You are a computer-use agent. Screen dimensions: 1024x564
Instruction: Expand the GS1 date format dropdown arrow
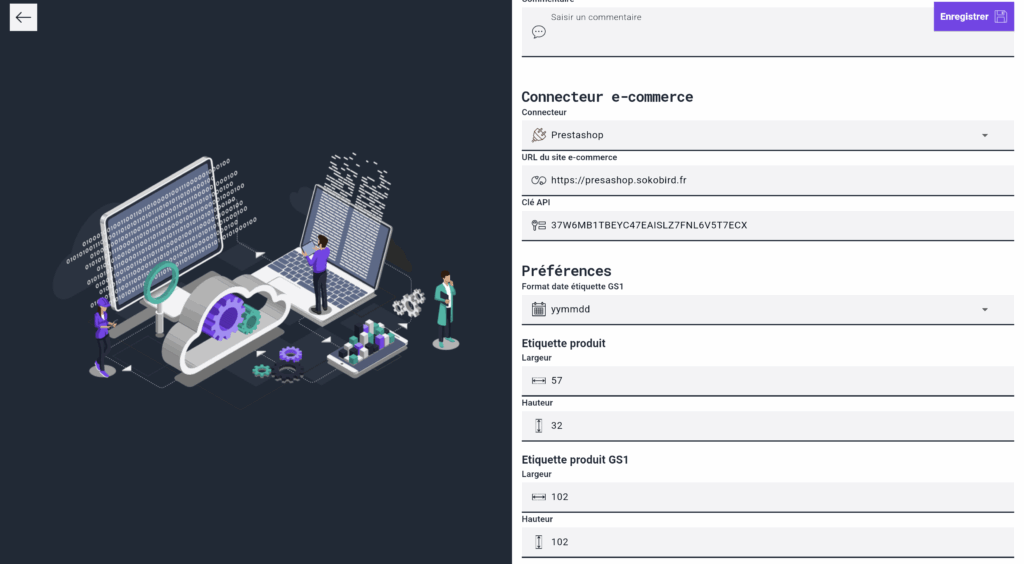[985, 309]
